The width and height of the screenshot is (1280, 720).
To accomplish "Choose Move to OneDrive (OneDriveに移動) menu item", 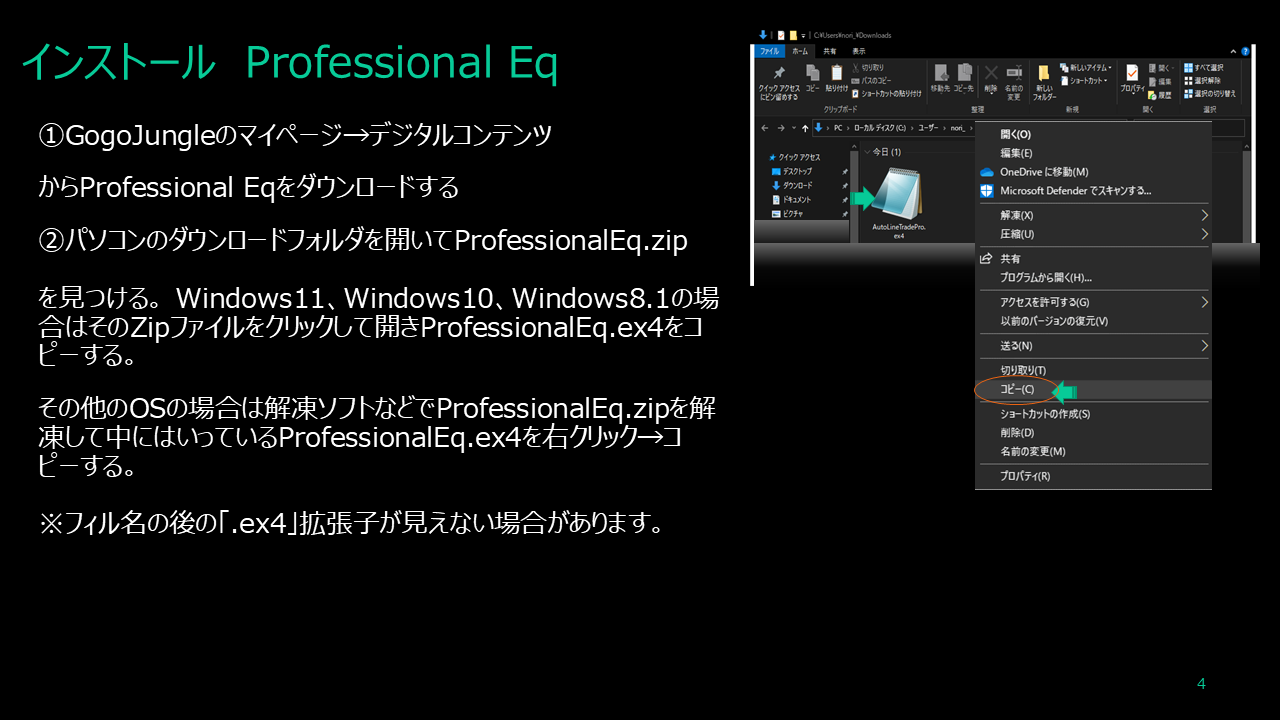I will pyautogui.click(x=1093, y=172).
